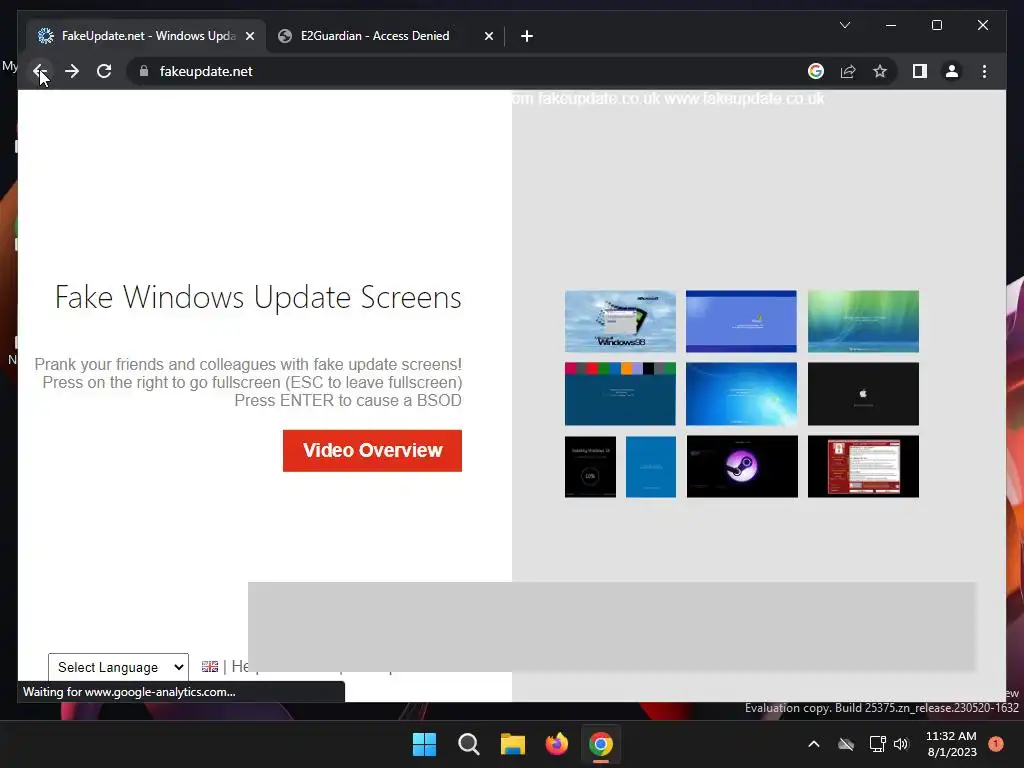The height and width of the screenshot is (768, 1024).
Task: Open the clock showing 11:32 AM
Action: pos(952,744)
